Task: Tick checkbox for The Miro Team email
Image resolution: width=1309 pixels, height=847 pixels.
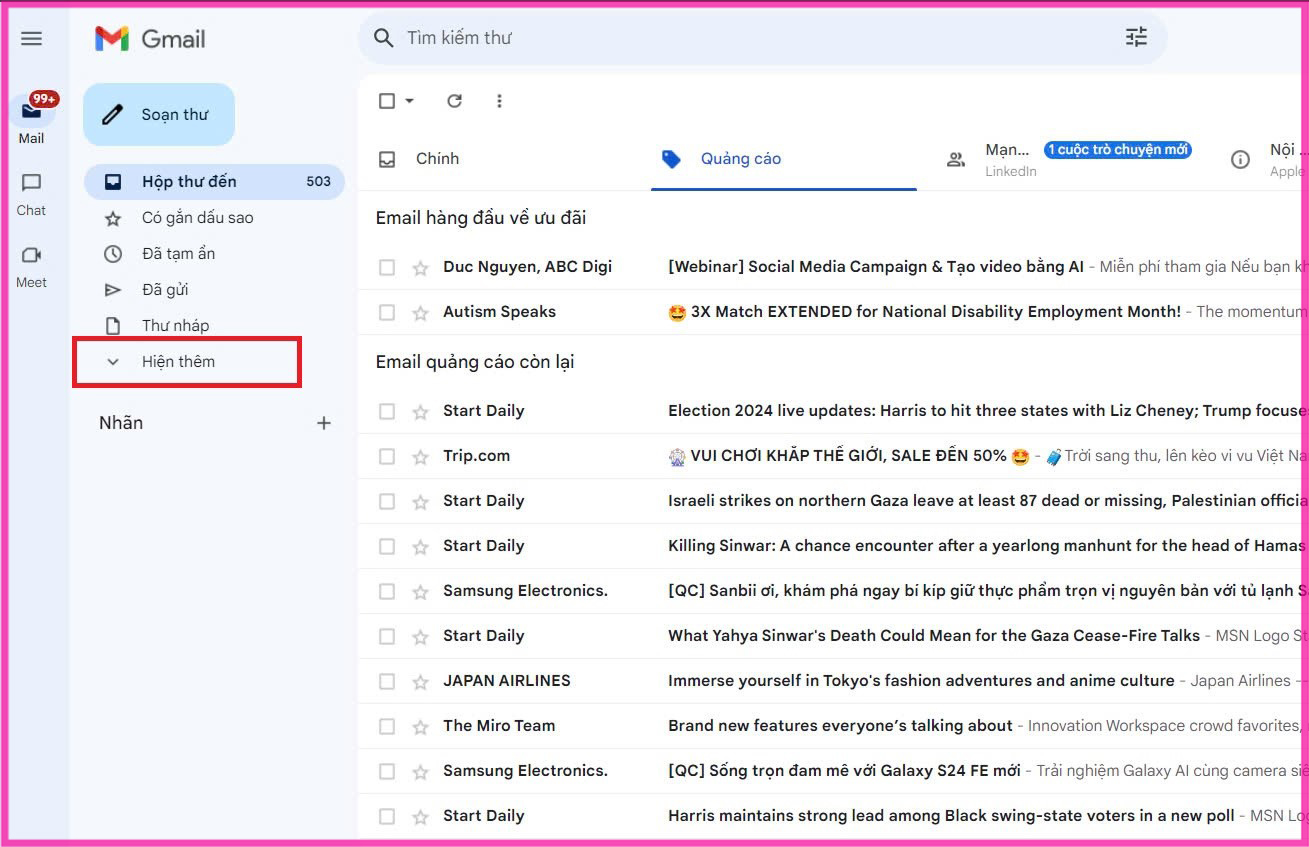Action: [387, 727]
